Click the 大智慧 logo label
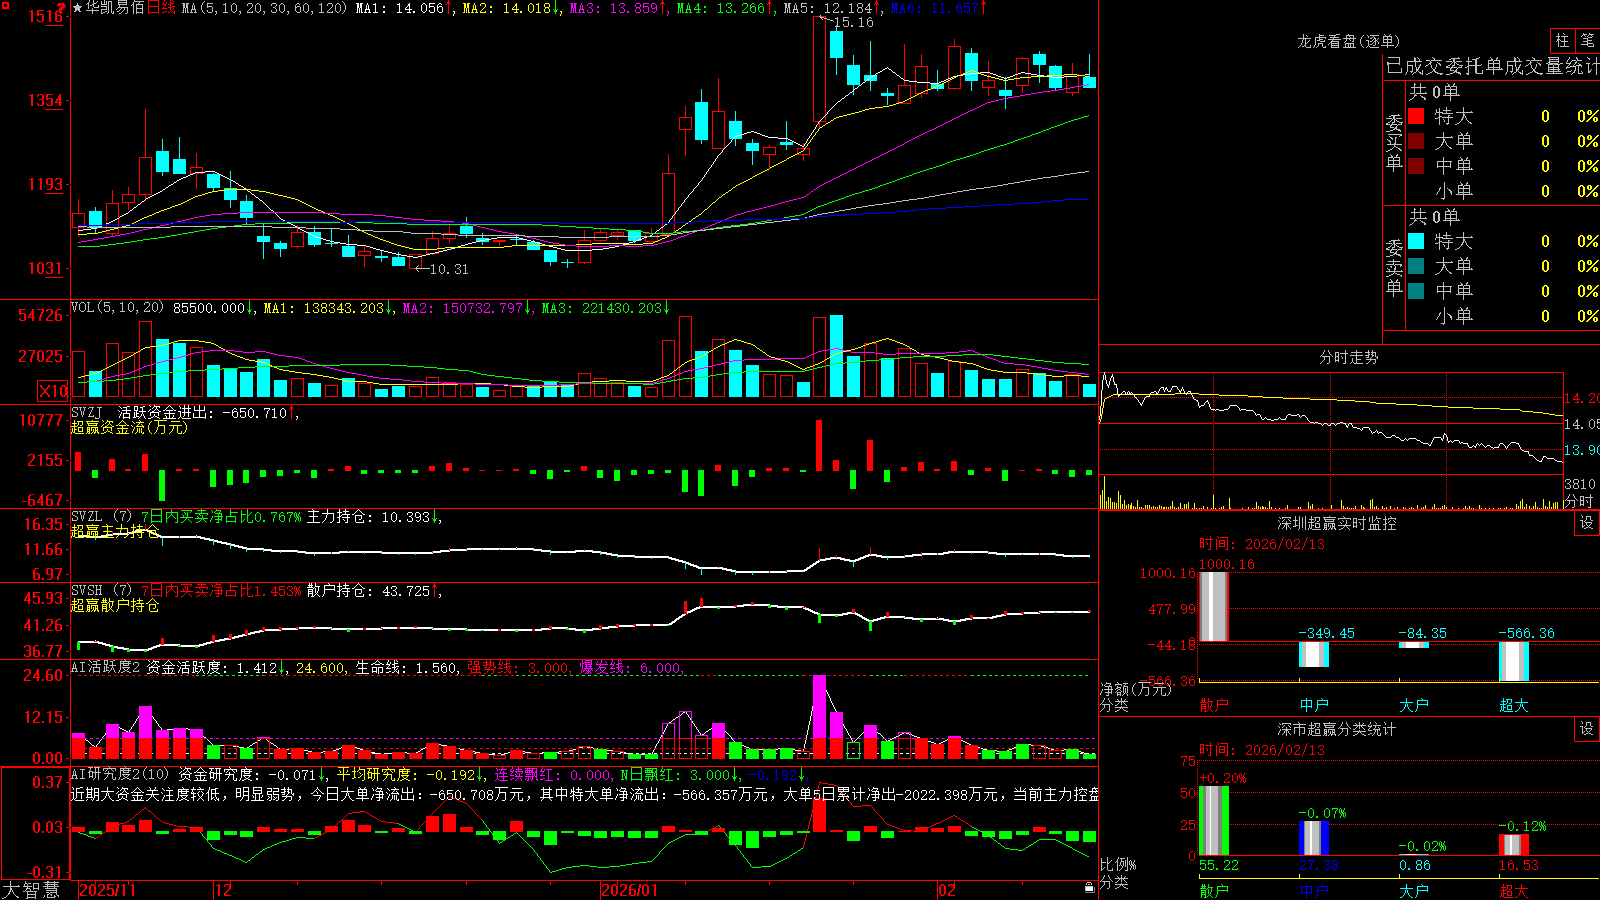The image size is (1600, 900). pos(31,889)
